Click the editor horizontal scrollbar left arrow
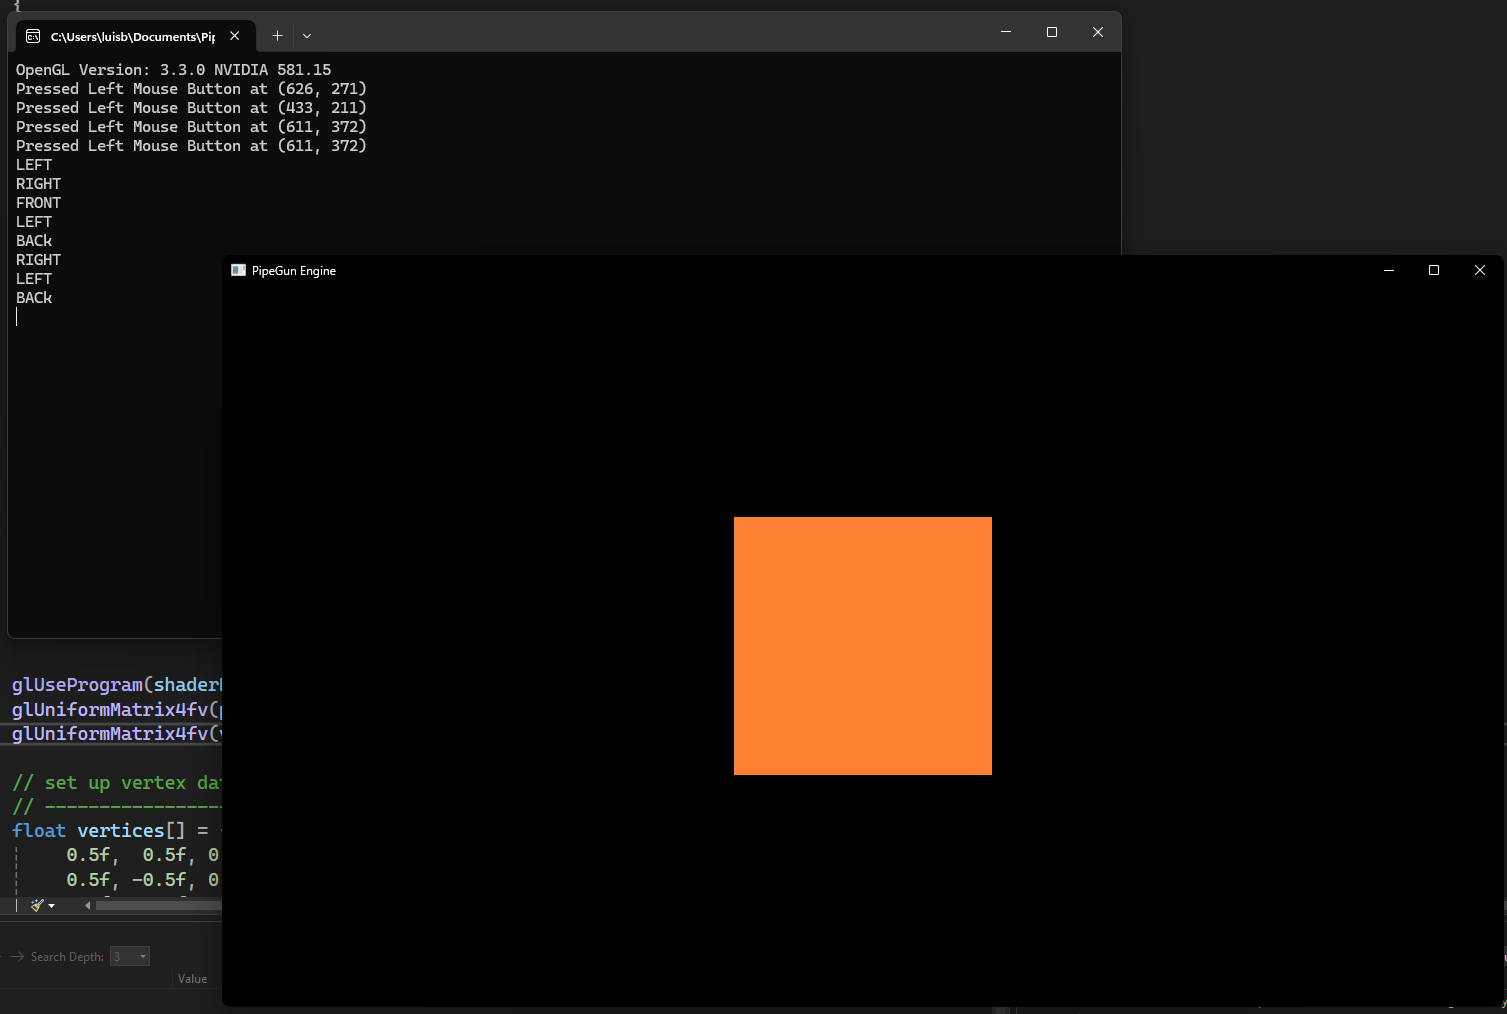The image size is (1507, 1014). click(87, 906)
